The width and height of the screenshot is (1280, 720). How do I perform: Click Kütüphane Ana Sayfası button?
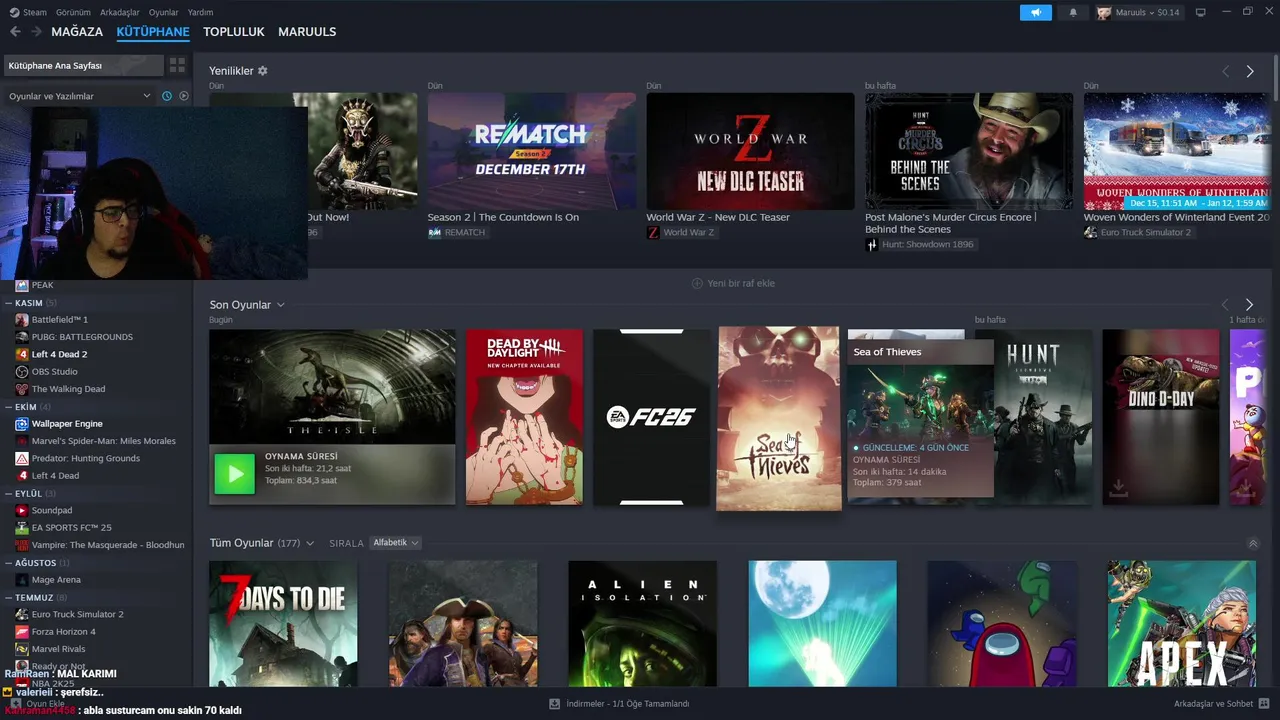pyautogui.click(x=83, y=65)
